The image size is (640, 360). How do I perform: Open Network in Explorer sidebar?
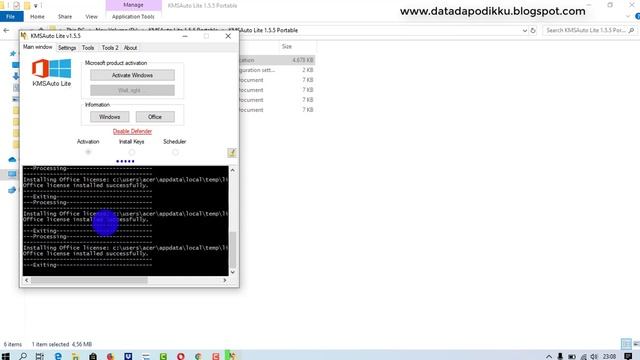[x=12, y=190]
